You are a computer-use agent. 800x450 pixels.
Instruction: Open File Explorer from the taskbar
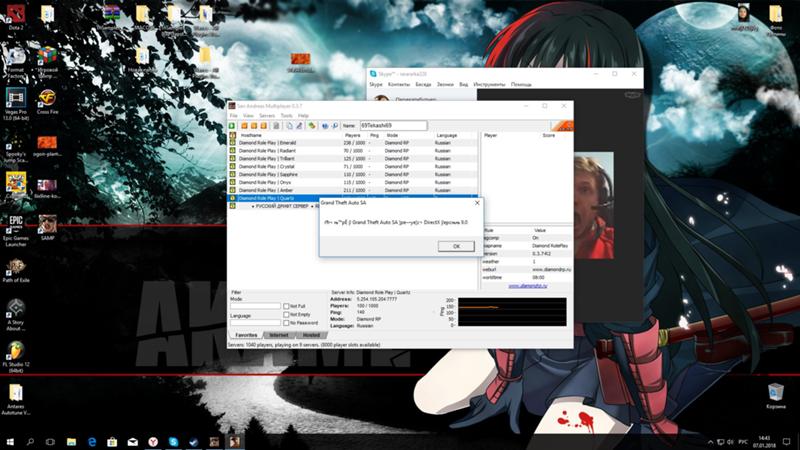point(71,442)
